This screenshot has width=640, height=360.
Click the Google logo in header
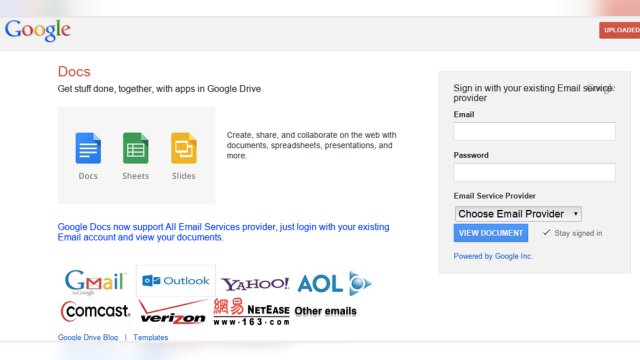tap(38, 30)
